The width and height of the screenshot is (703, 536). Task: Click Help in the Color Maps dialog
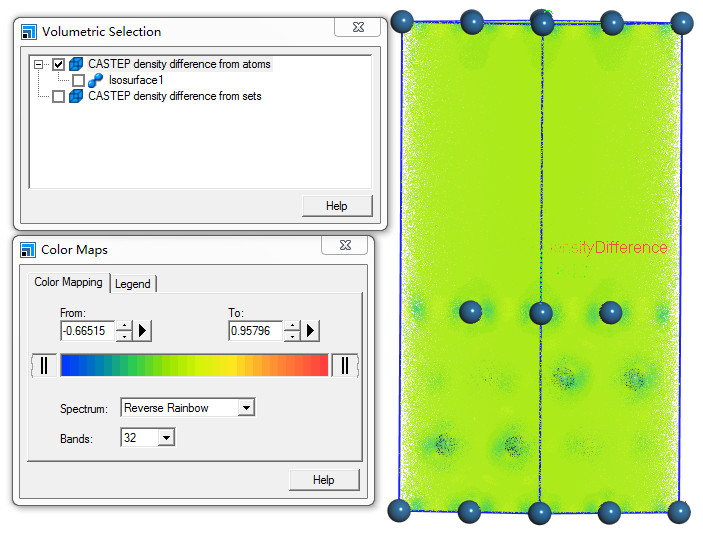[x=323, y=480]
